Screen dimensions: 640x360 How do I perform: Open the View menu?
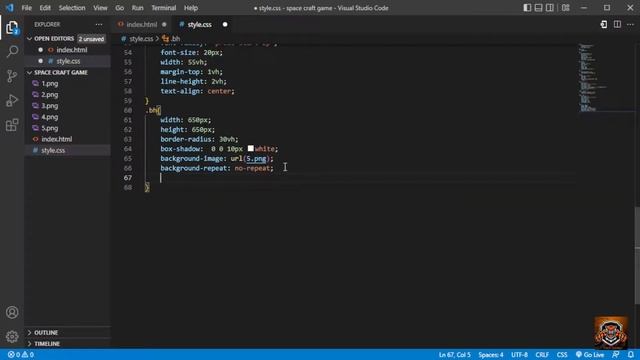(x=100, y=8)
